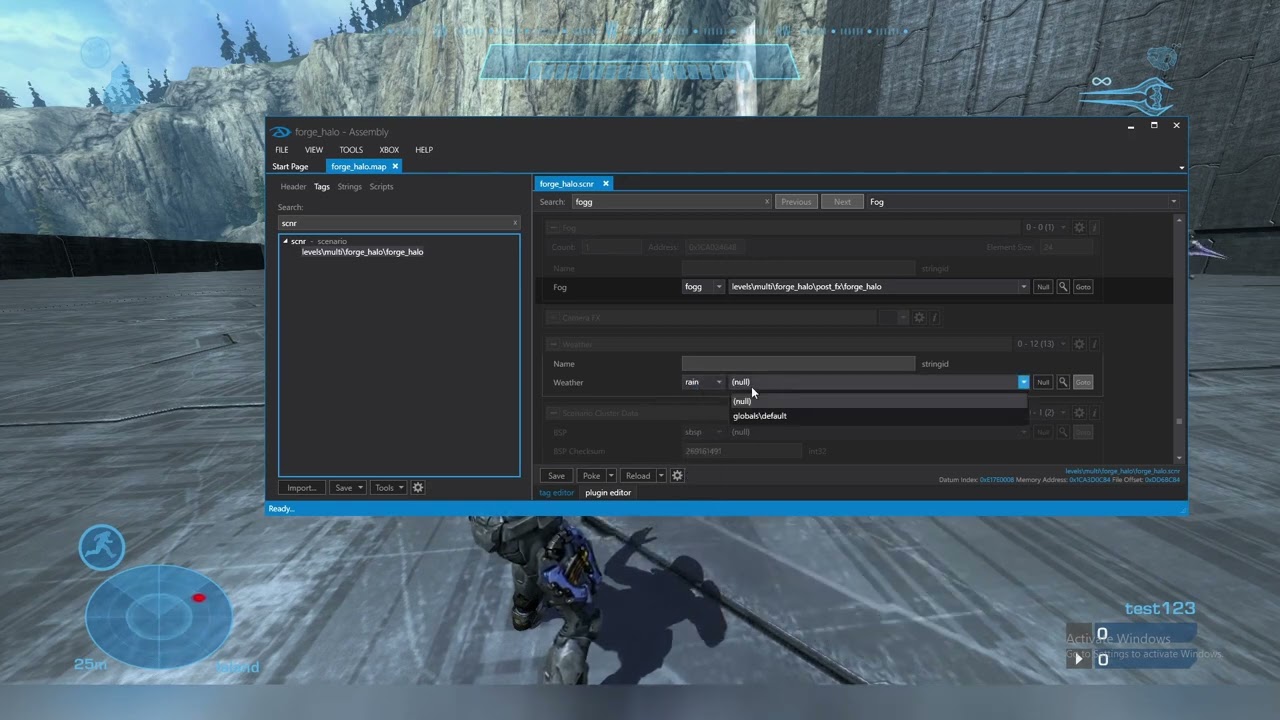Select the levels\multi\forge_halo\forge_halo tag
Screen dimensions: 1280x720
point(362,252)
